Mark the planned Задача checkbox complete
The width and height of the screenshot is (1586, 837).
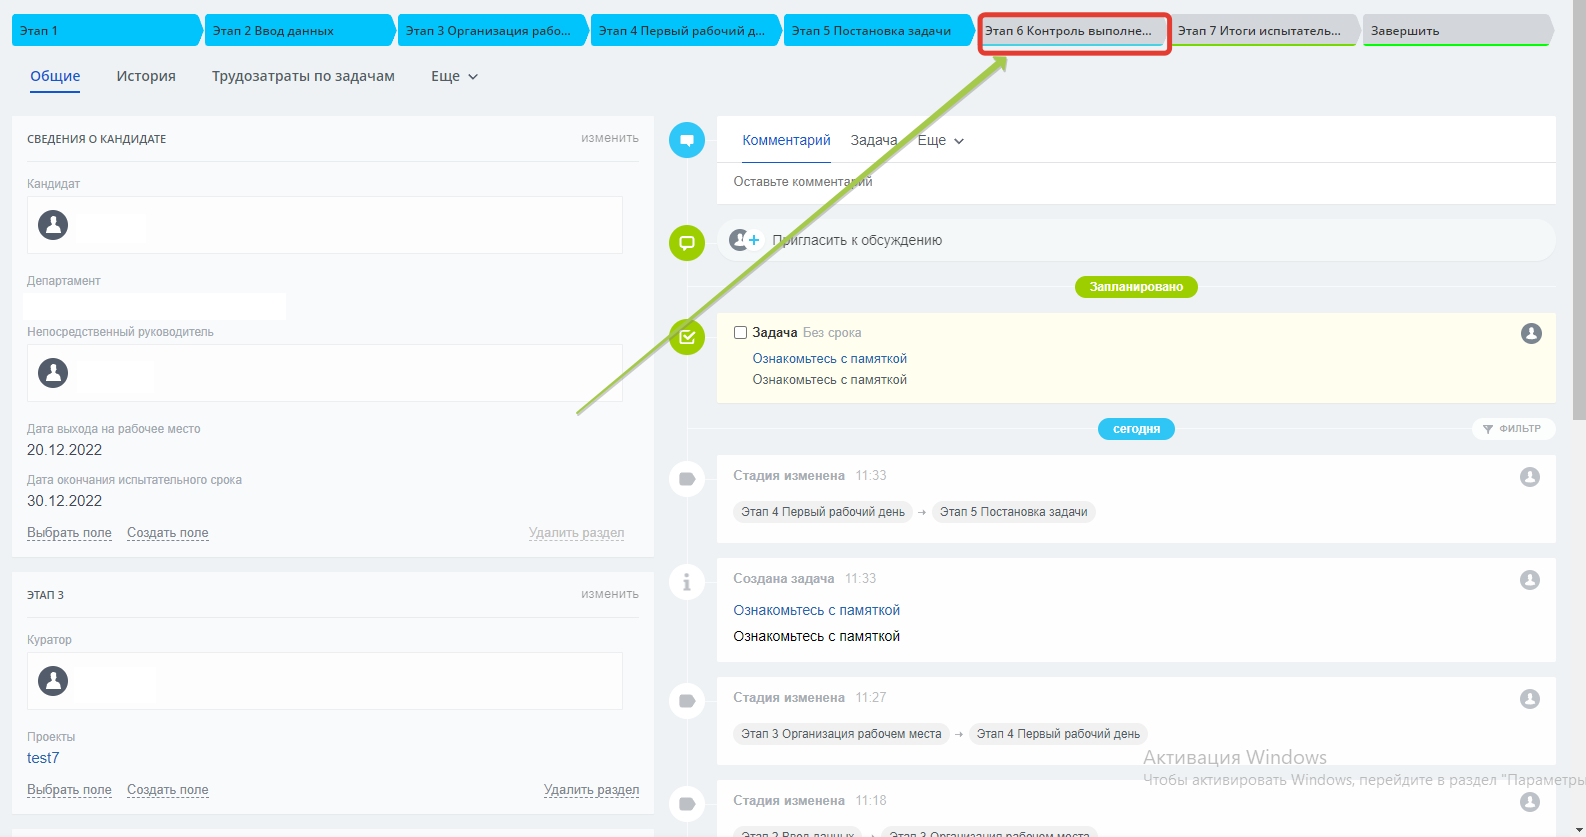(x=741, y=333)
